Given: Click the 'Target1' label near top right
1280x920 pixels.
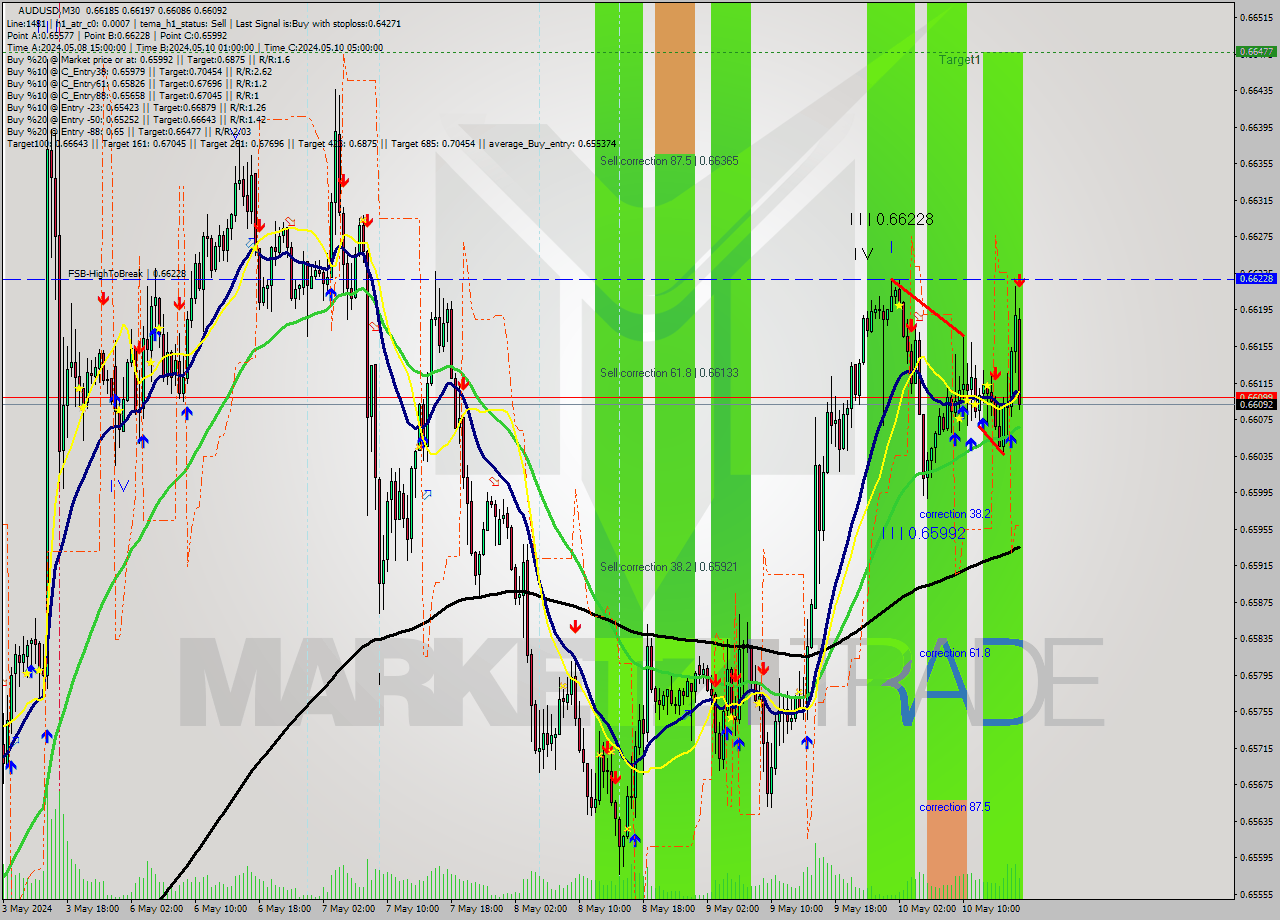Looking at the screenshot, I should tap(959, 60).
